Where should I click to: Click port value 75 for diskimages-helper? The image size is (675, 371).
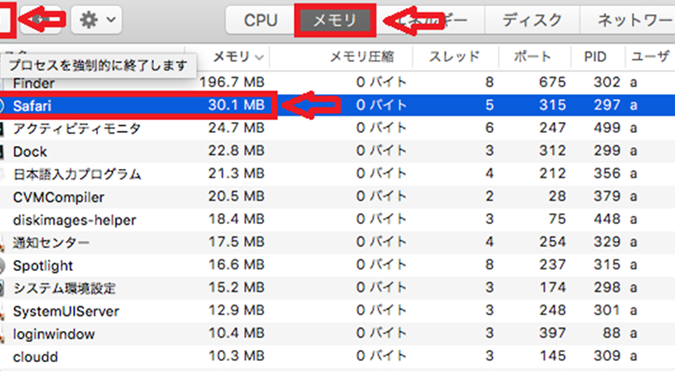point(557,219)
